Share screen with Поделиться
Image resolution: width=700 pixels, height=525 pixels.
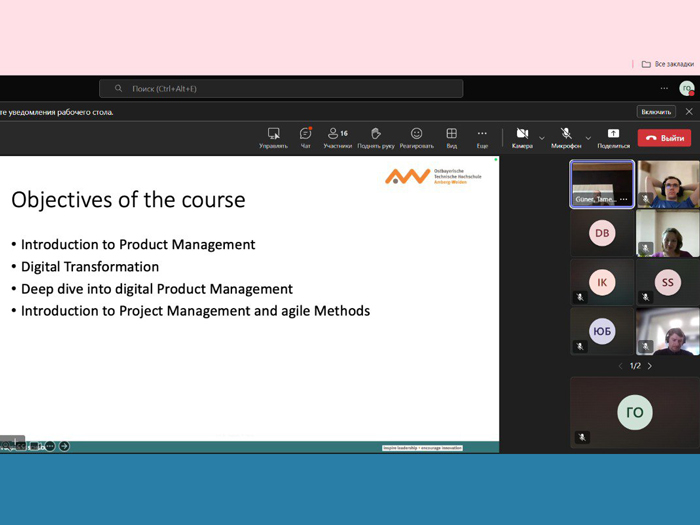613,137
